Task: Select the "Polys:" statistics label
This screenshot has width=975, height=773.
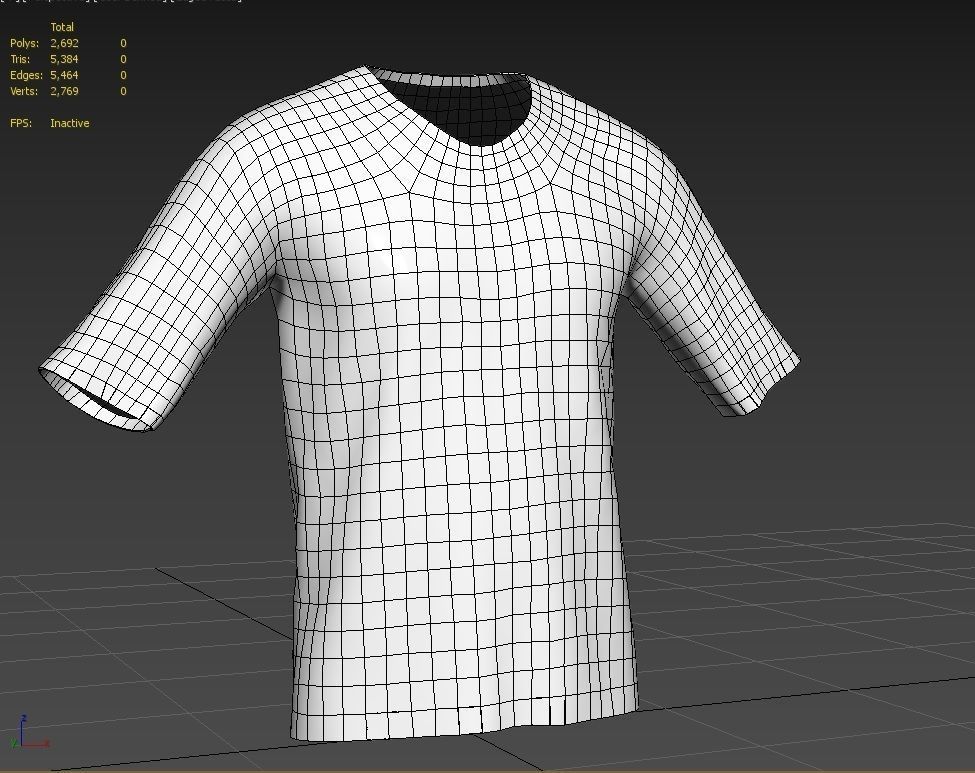Action: point(24,44)
